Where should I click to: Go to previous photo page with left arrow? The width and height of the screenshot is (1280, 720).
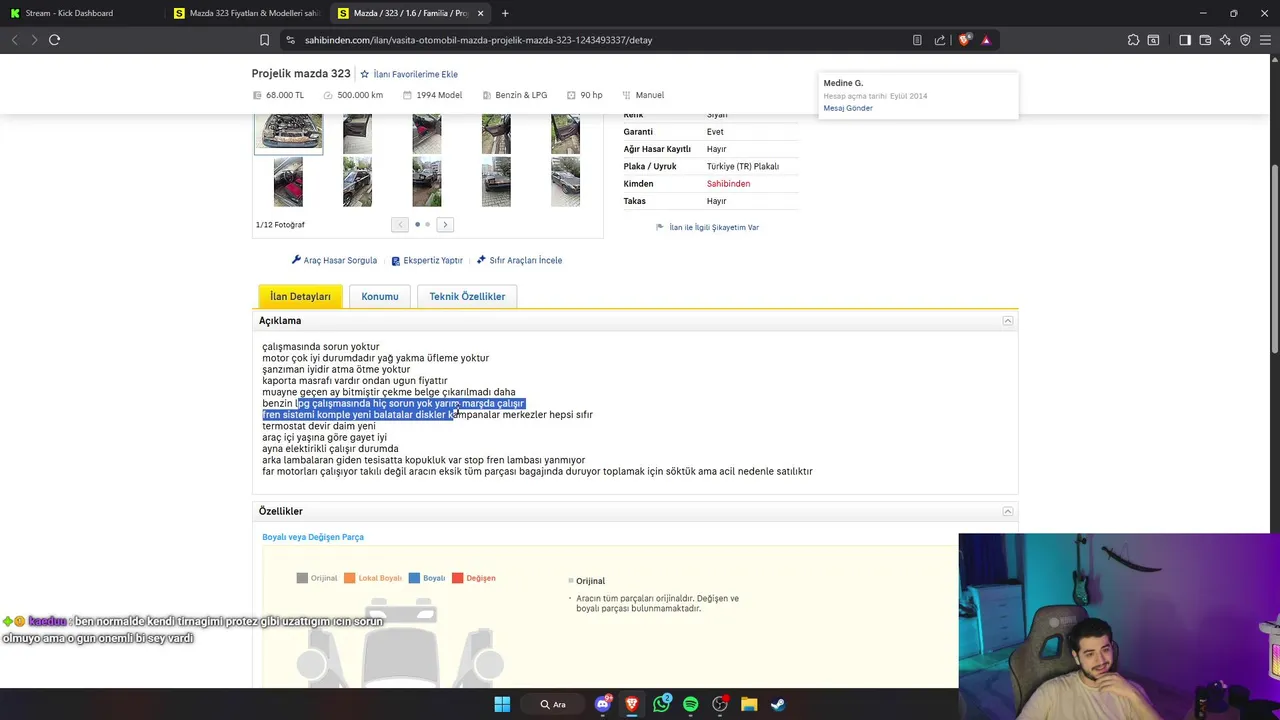[x=400, y=225]
